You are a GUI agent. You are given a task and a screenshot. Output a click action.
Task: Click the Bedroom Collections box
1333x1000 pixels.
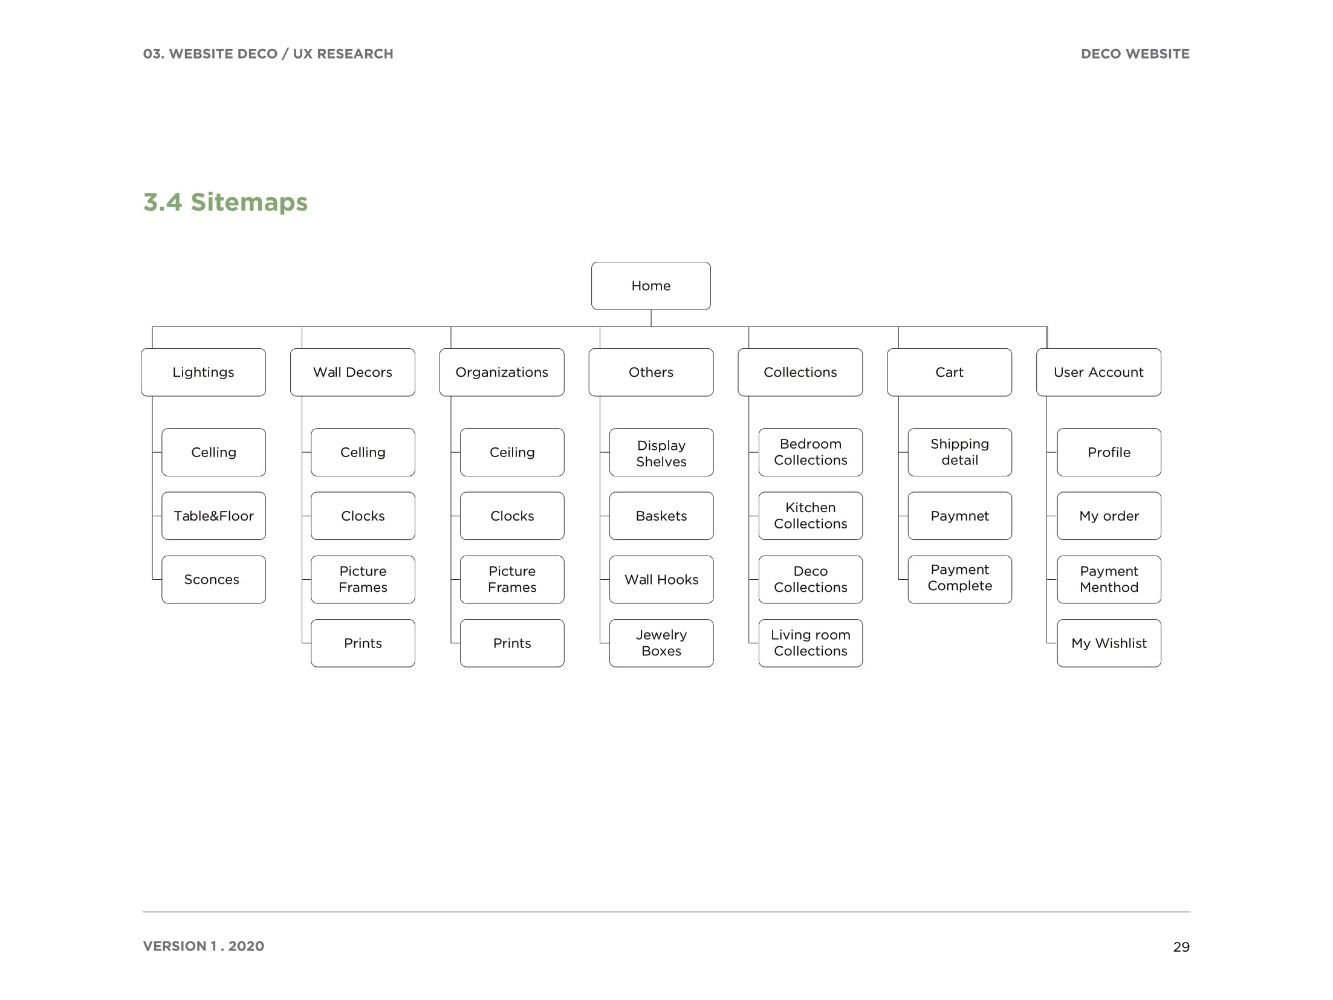[x=811, y=453]
